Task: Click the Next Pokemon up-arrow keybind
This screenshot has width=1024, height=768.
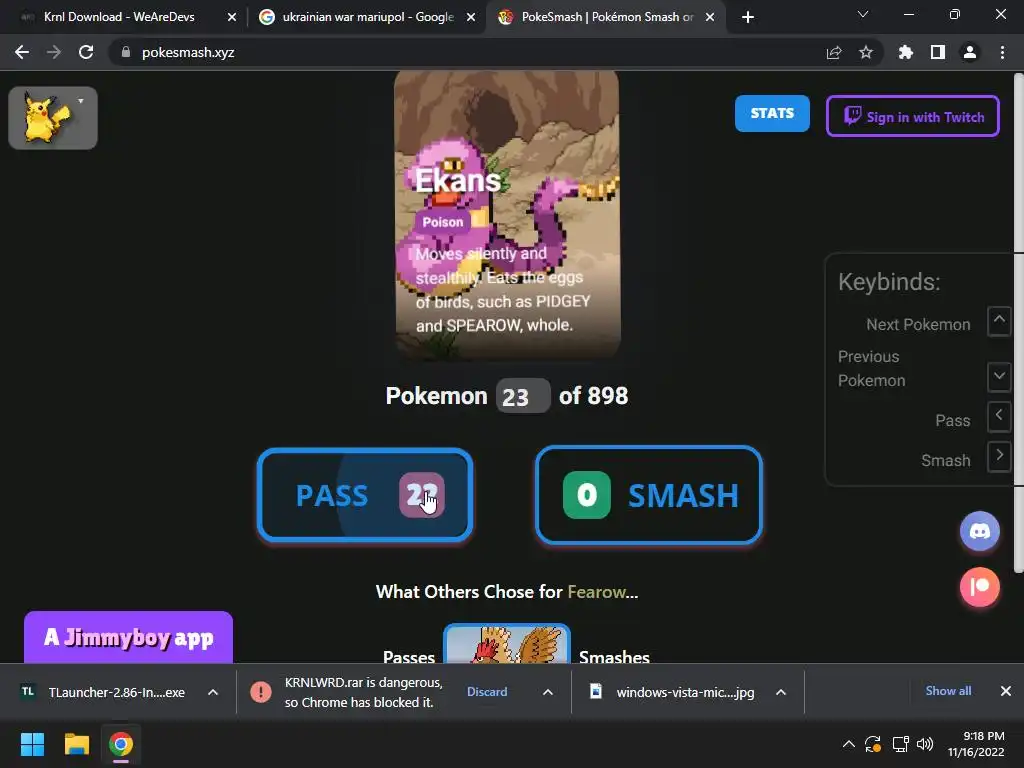Action: coord(999,321)
